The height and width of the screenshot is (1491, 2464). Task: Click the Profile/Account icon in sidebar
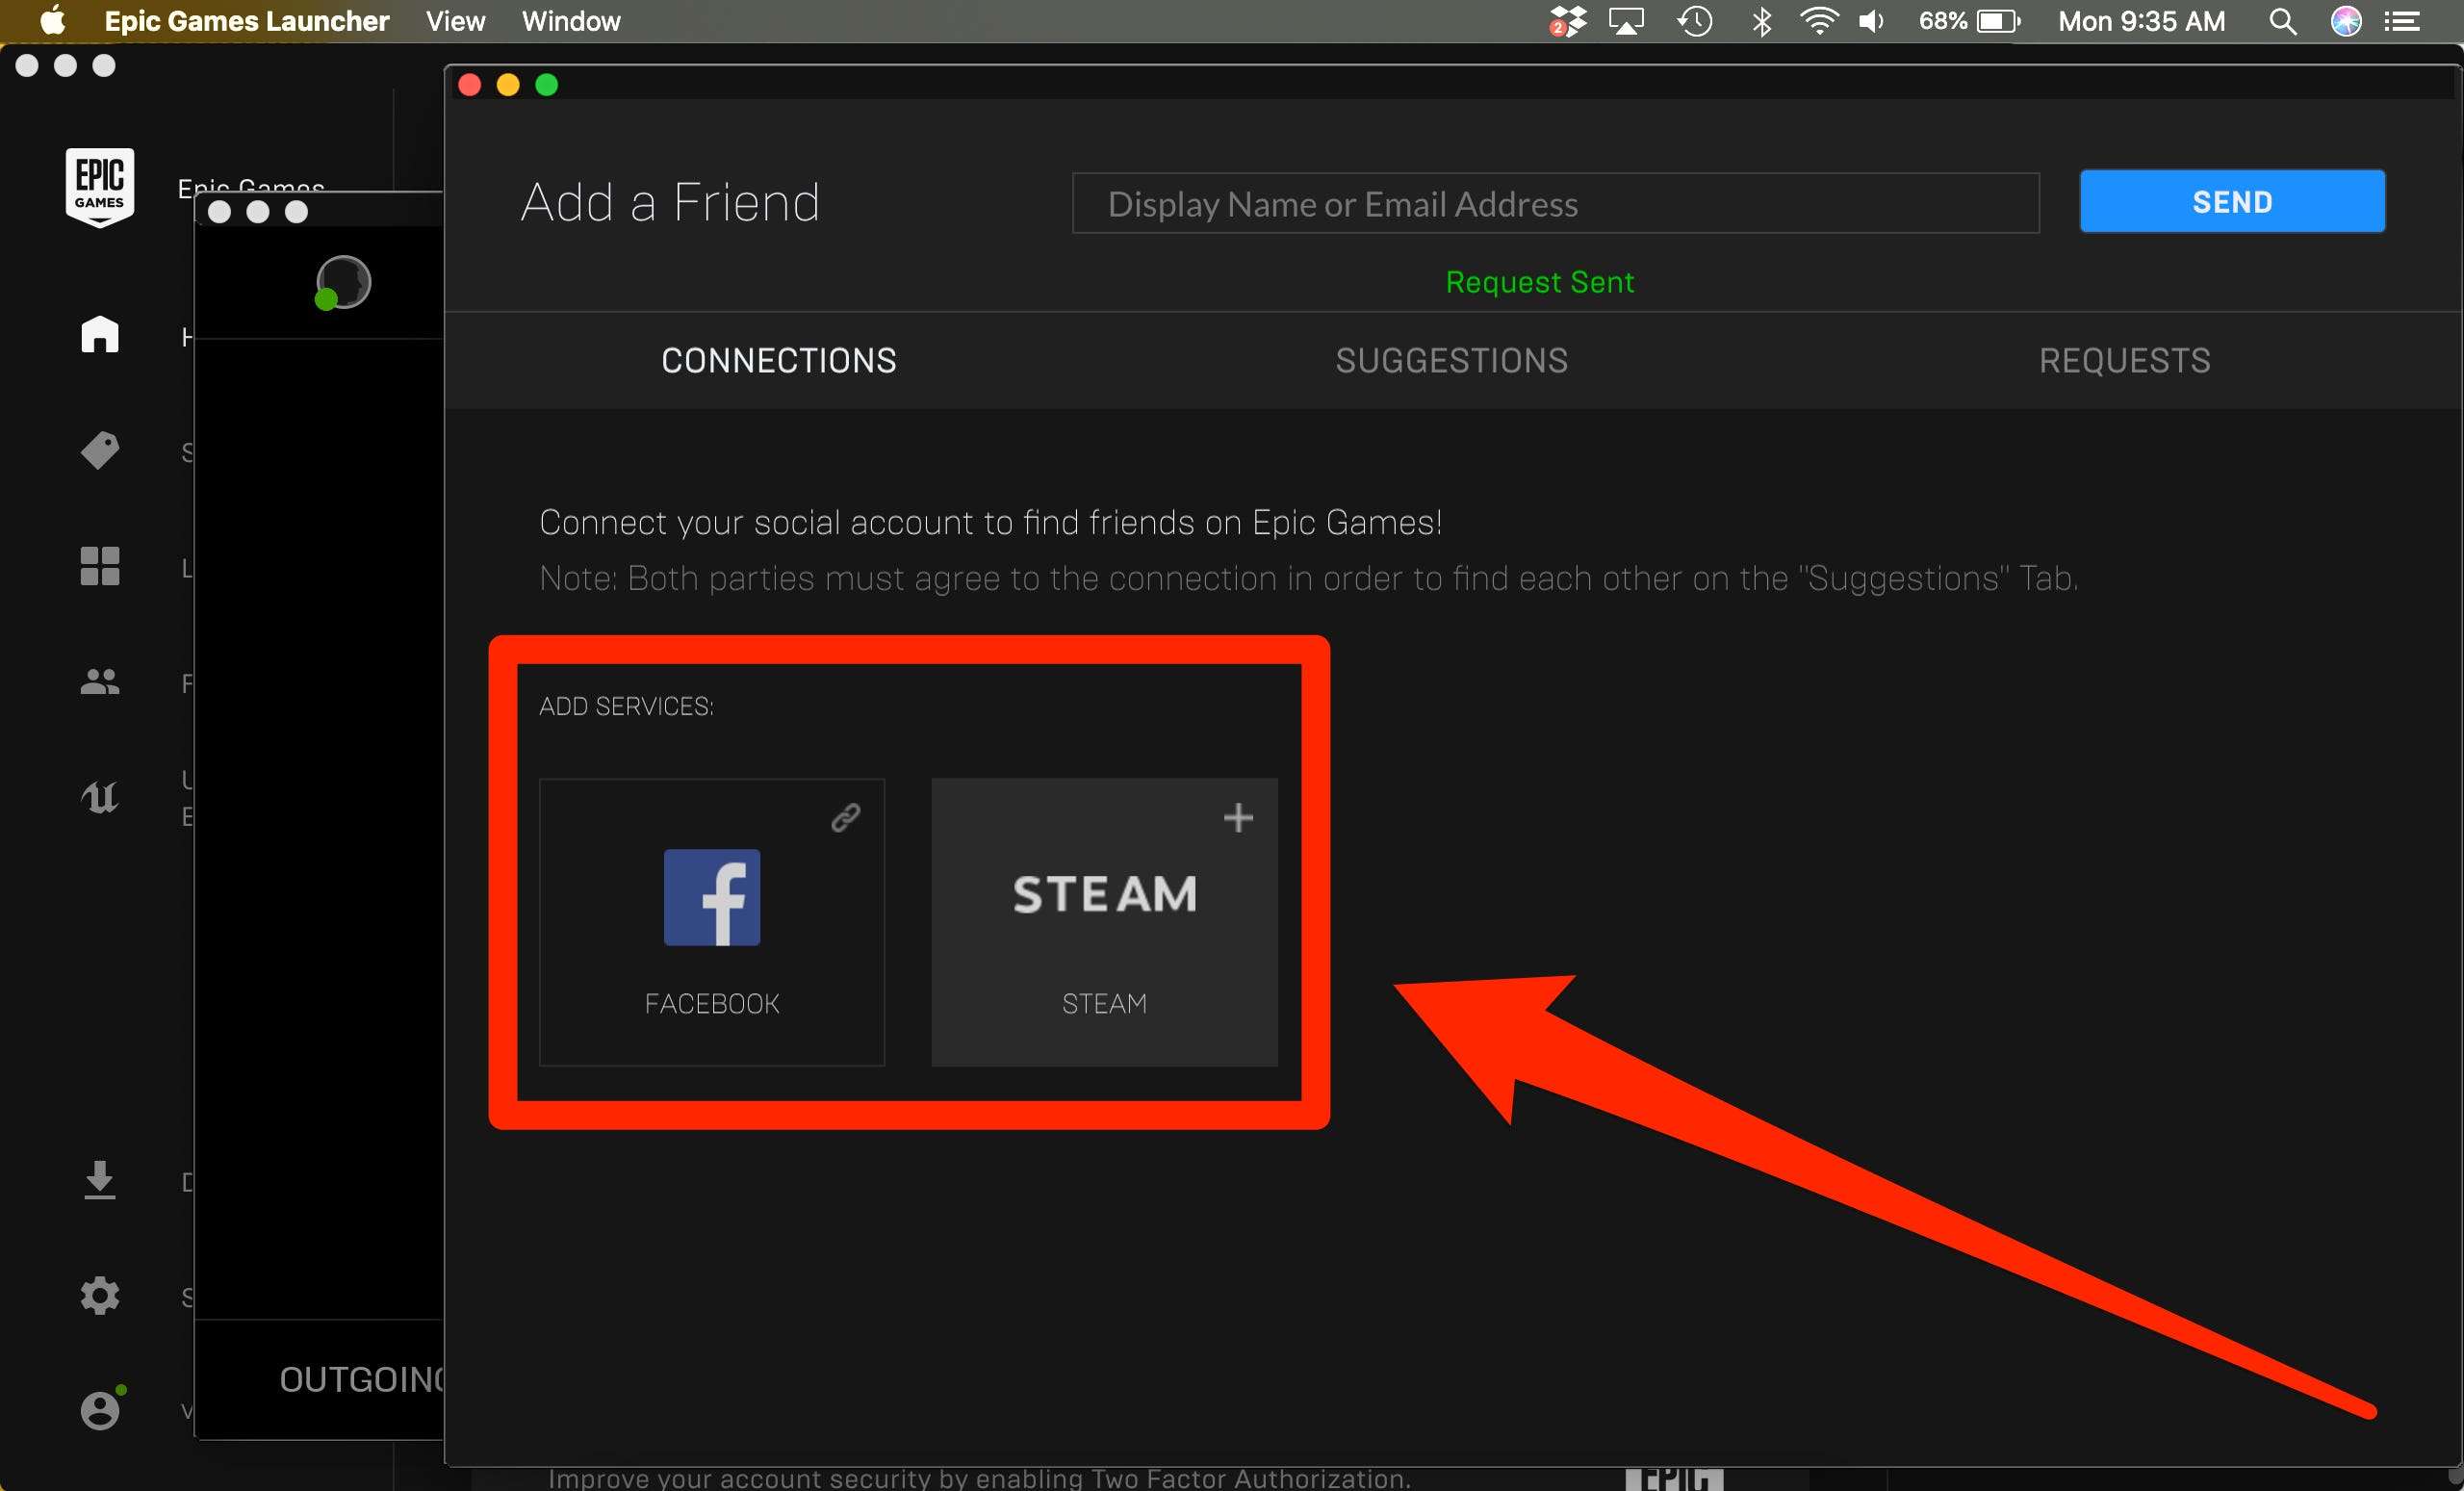[100, 1408]
